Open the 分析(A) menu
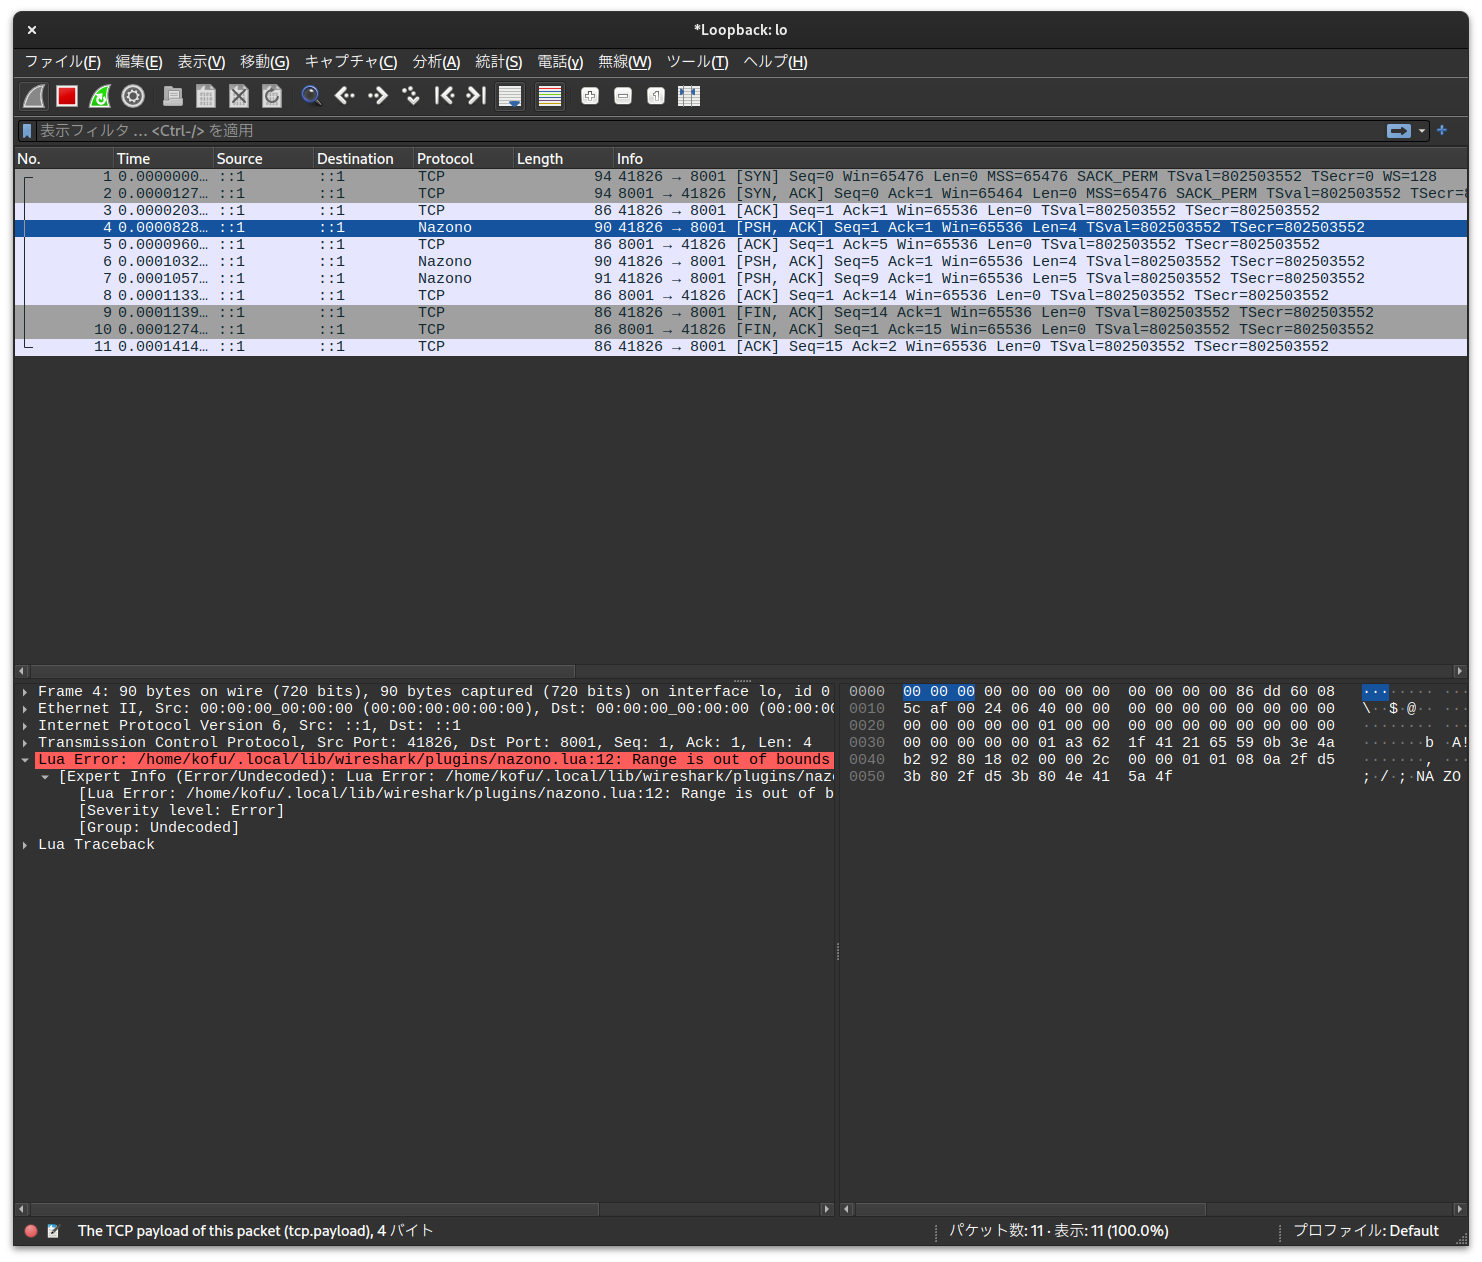The image size is (1482, 1262). coord(436,62)
